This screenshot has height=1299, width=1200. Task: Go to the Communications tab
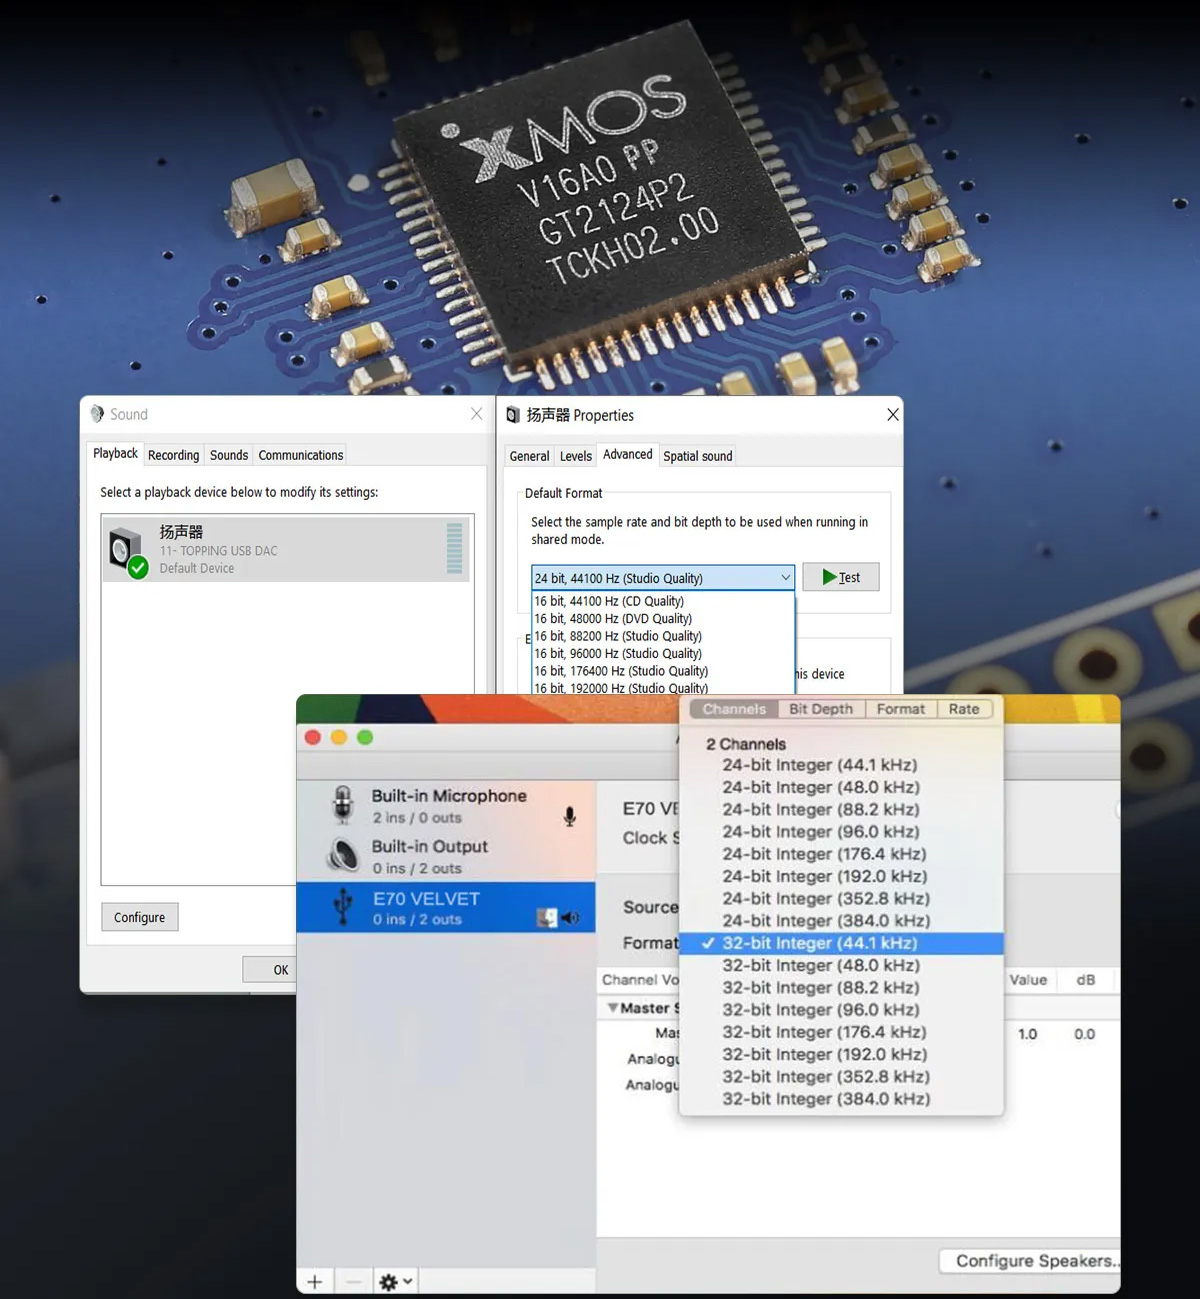301,455
